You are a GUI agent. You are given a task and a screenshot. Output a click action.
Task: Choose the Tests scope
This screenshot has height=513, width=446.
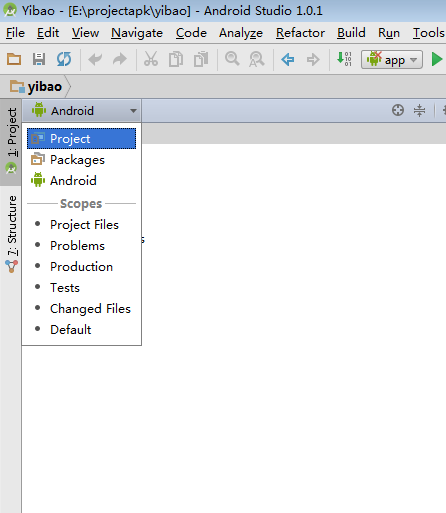[82, 288]
